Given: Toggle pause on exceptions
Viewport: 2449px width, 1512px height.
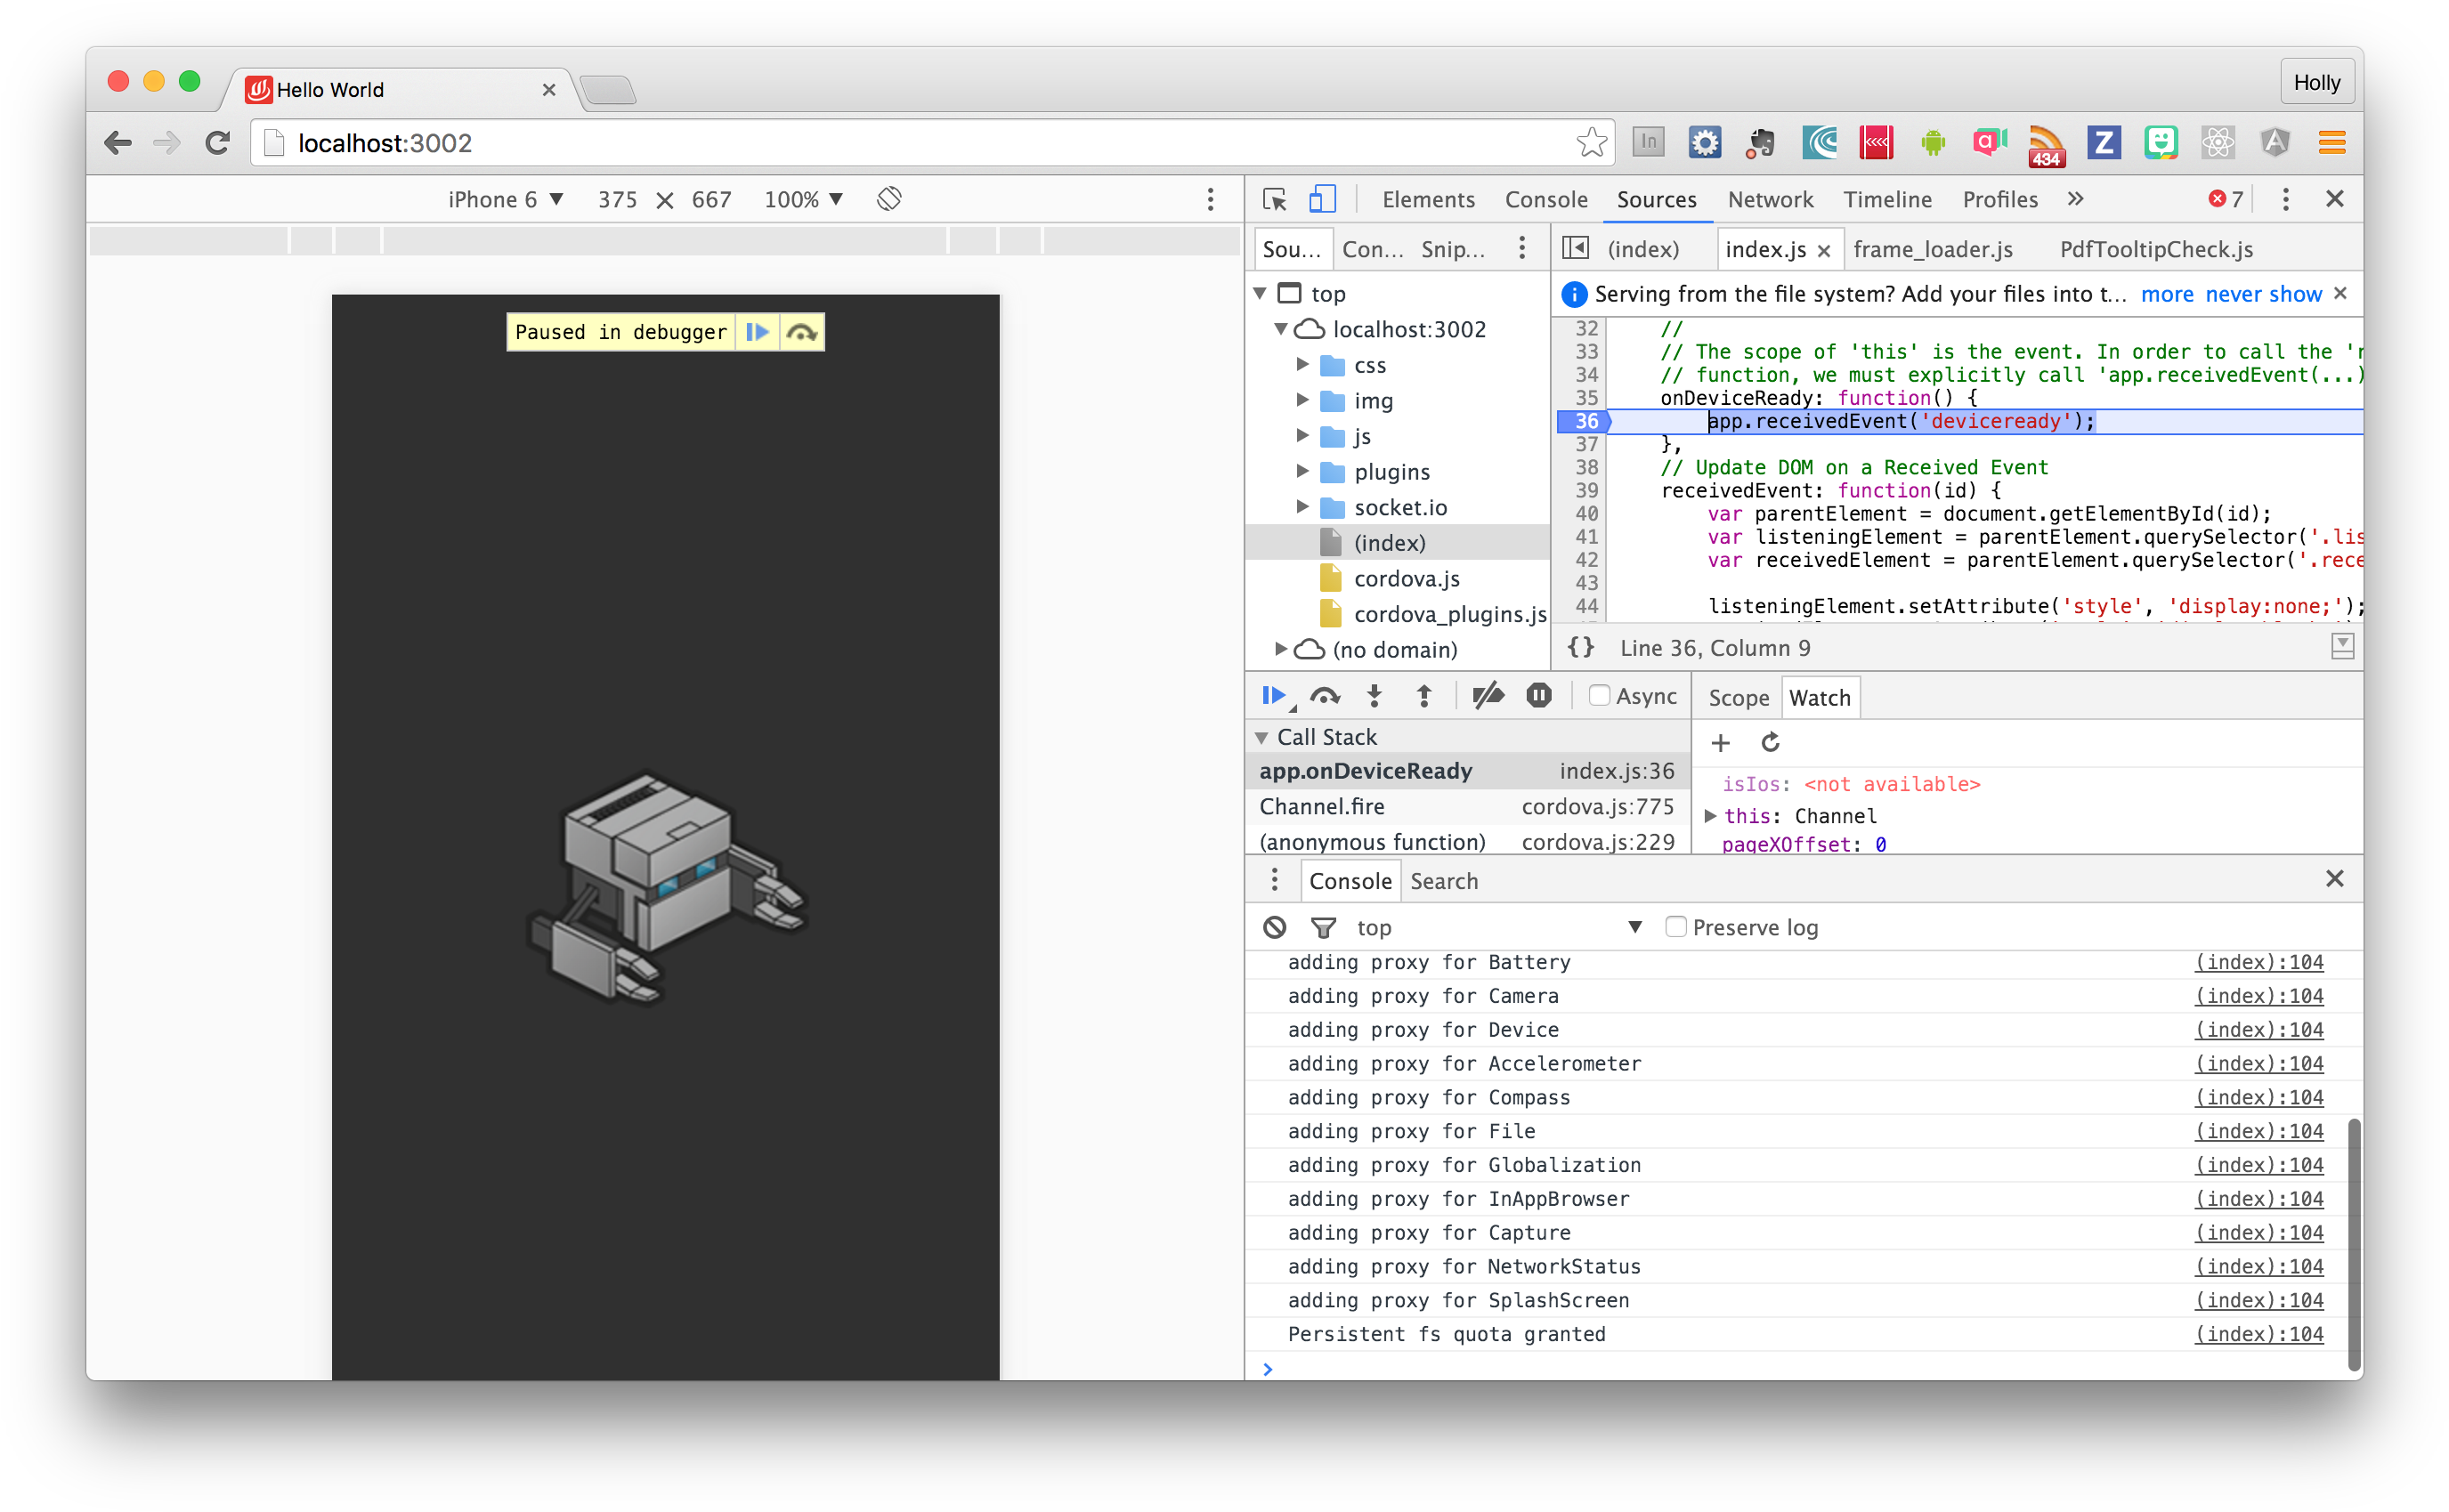Looking at the screenshot, I should click(x=1539, y=695).
